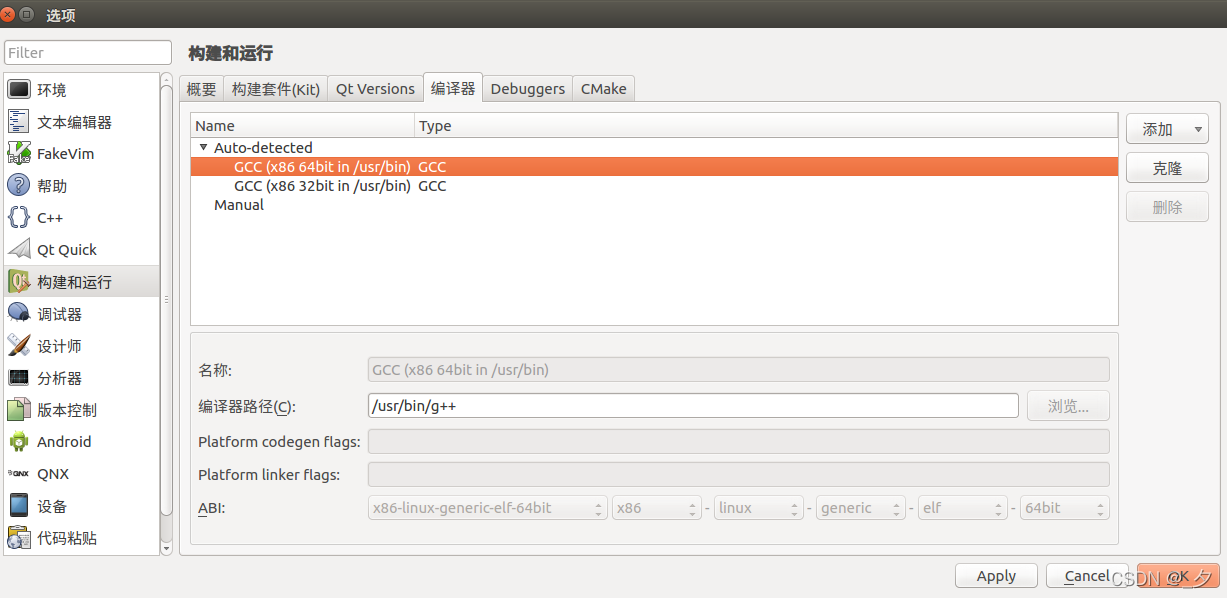Screen dimensions: 1227x598
Task: Open the x86 architecture dropdown
Action: click(x=656, y=508)
